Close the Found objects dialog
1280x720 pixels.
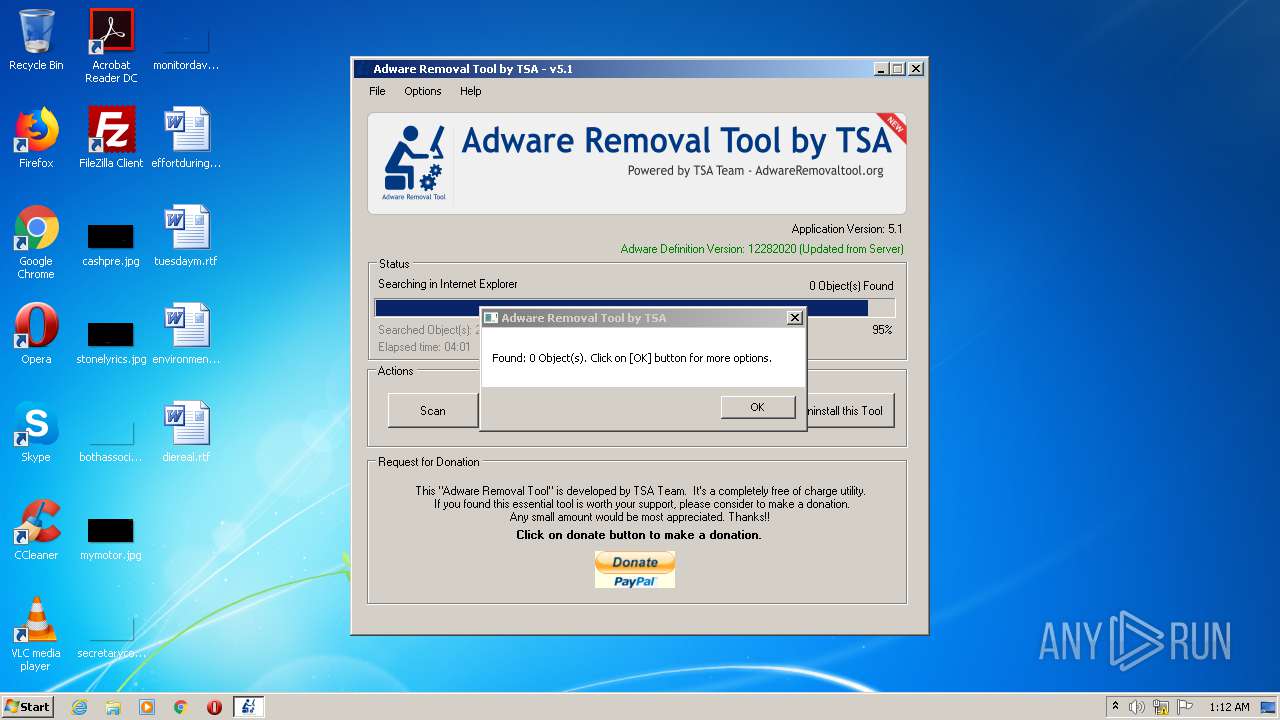pos(794,318)
